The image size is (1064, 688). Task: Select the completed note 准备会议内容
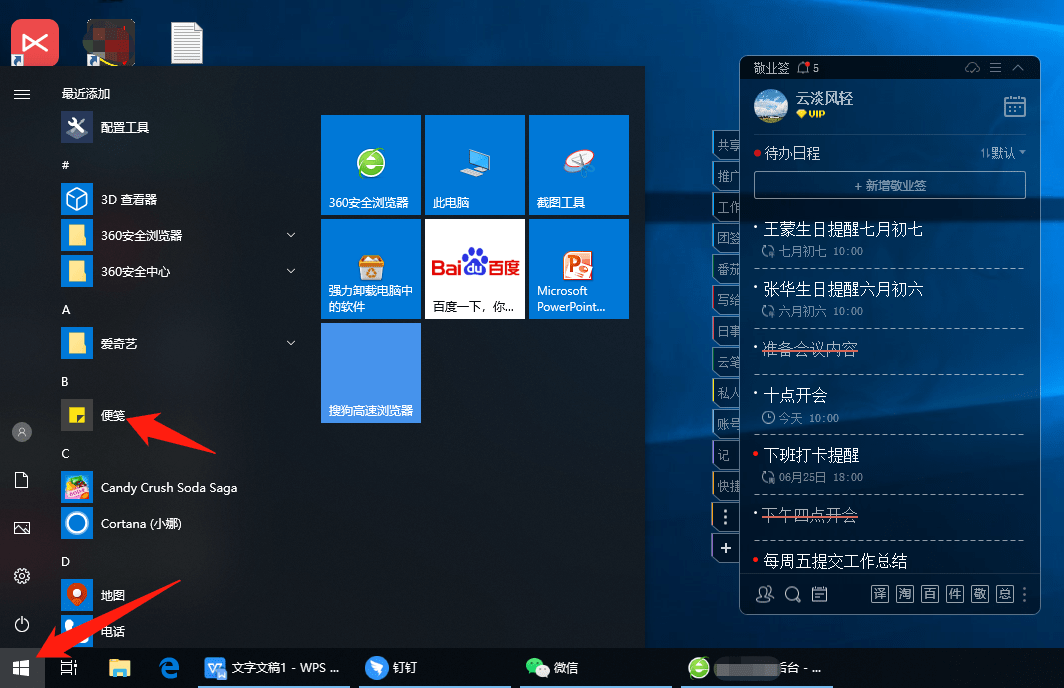coord(810,349)
